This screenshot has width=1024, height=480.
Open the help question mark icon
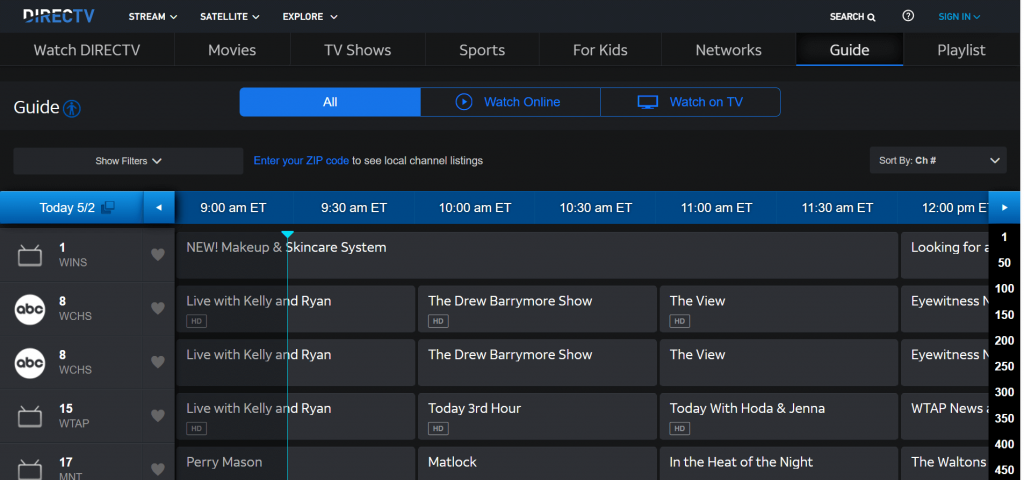[908, 16]
